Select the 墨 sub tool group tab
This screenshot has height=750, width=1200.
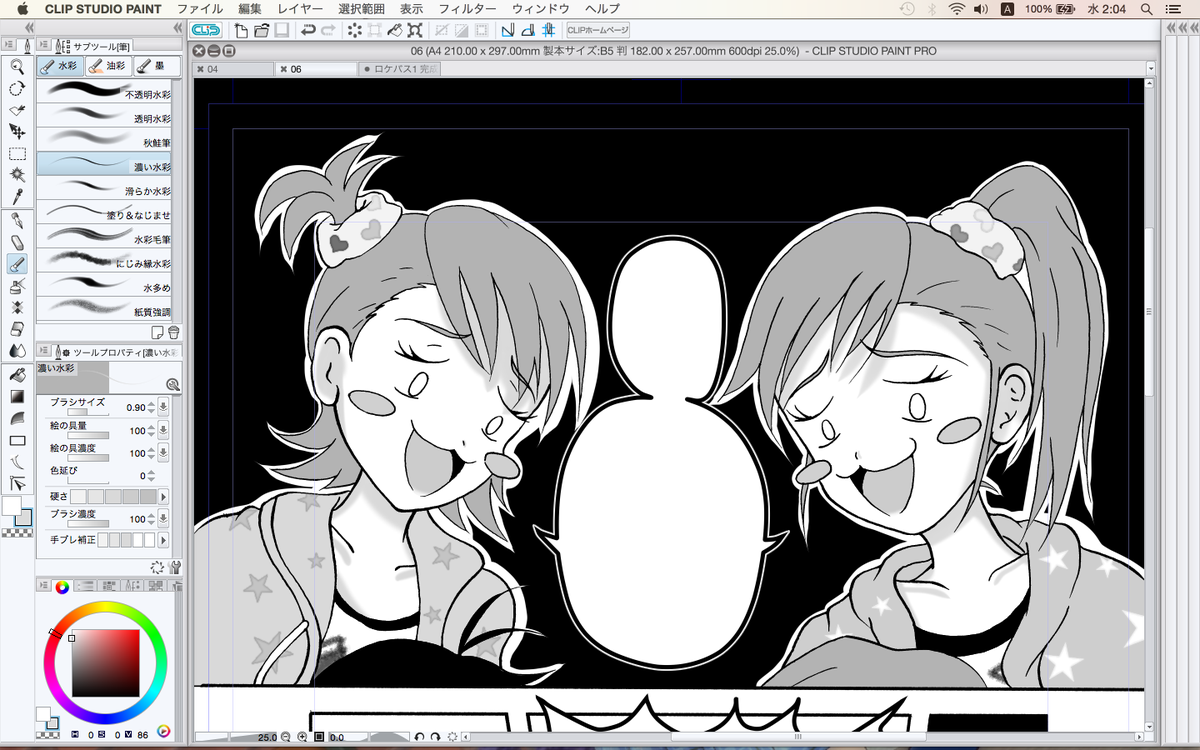click(x=155, y=66)
